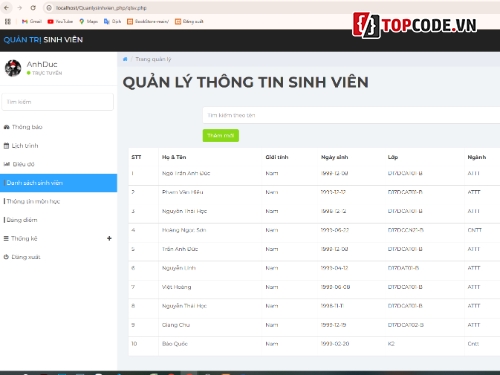Select student Phạm Văn Hiếu
Viewport: 500px width, 375px height.
click(x=183, y=192)
